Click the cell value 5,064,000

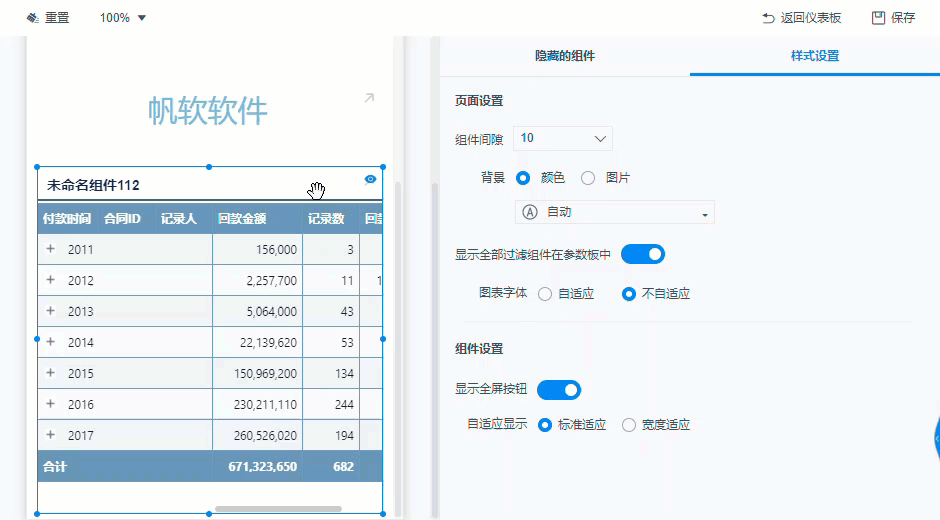(x=272, y=312)
